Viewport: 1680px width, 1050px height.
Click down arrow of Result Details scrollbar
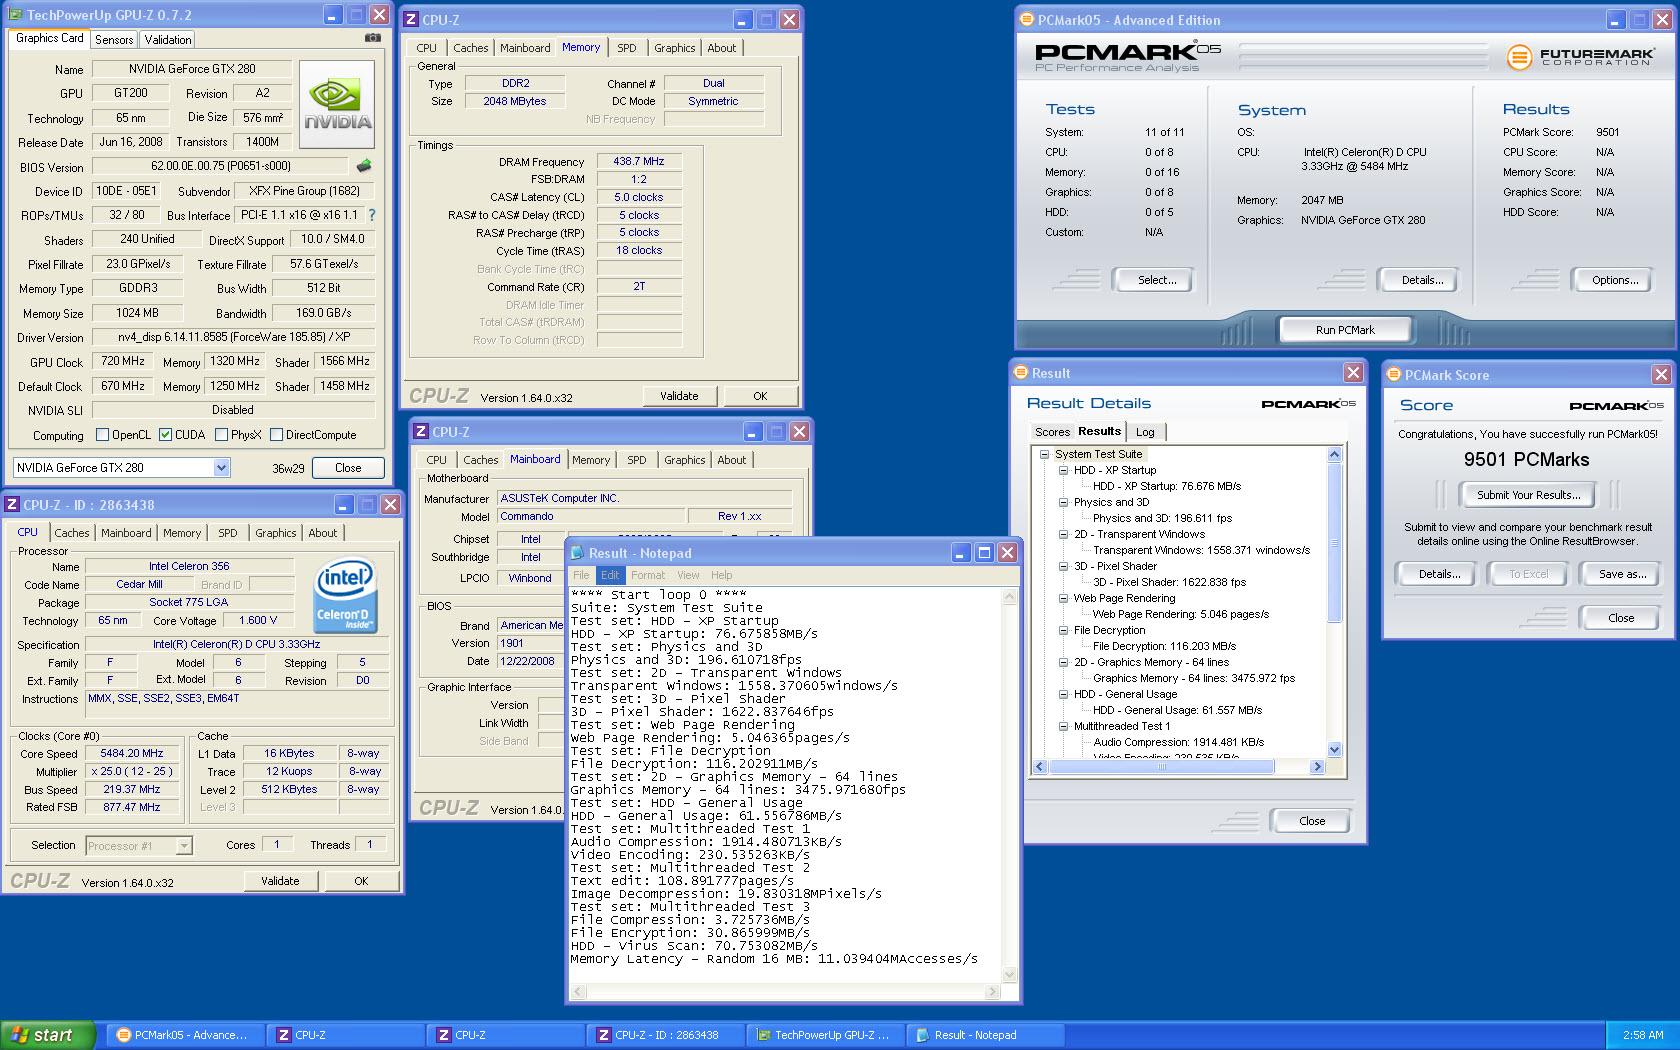tap(1334, 749)
